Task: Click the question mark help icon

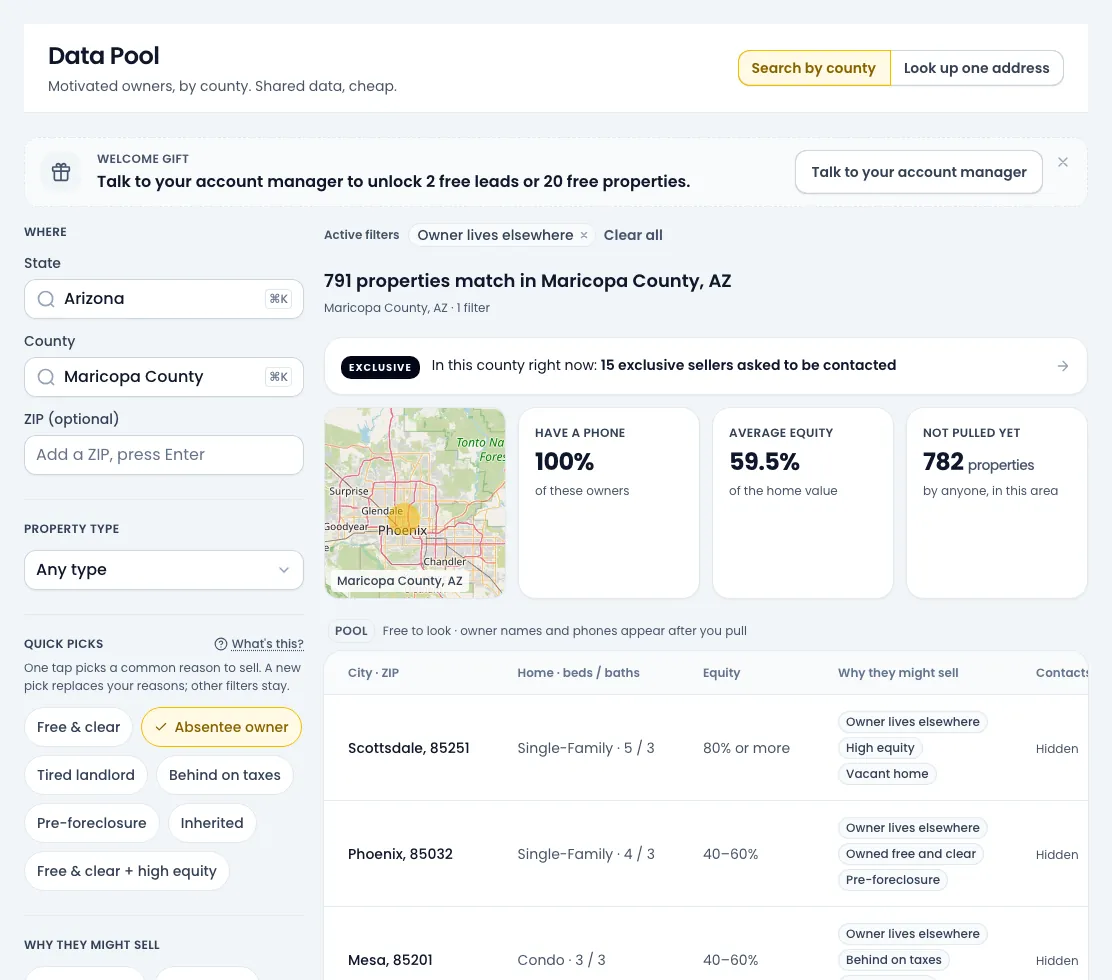Action: pyautogui.click(x=221, y=644)
